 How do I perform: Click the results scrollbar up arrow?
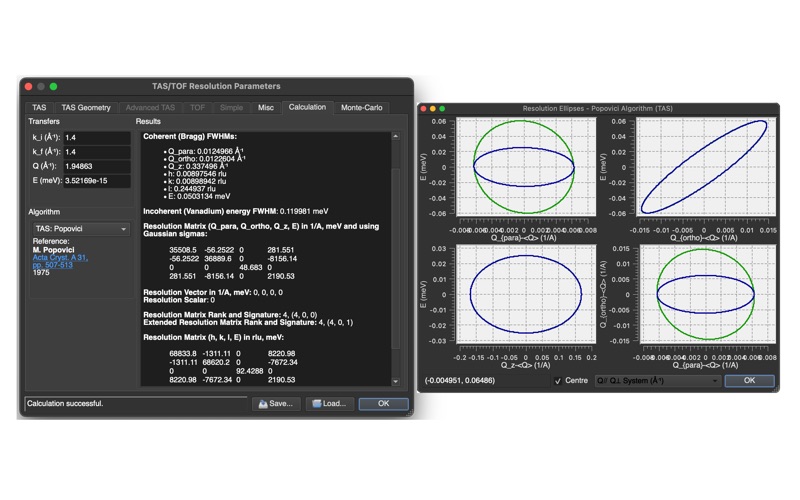(x=395, y=136)
